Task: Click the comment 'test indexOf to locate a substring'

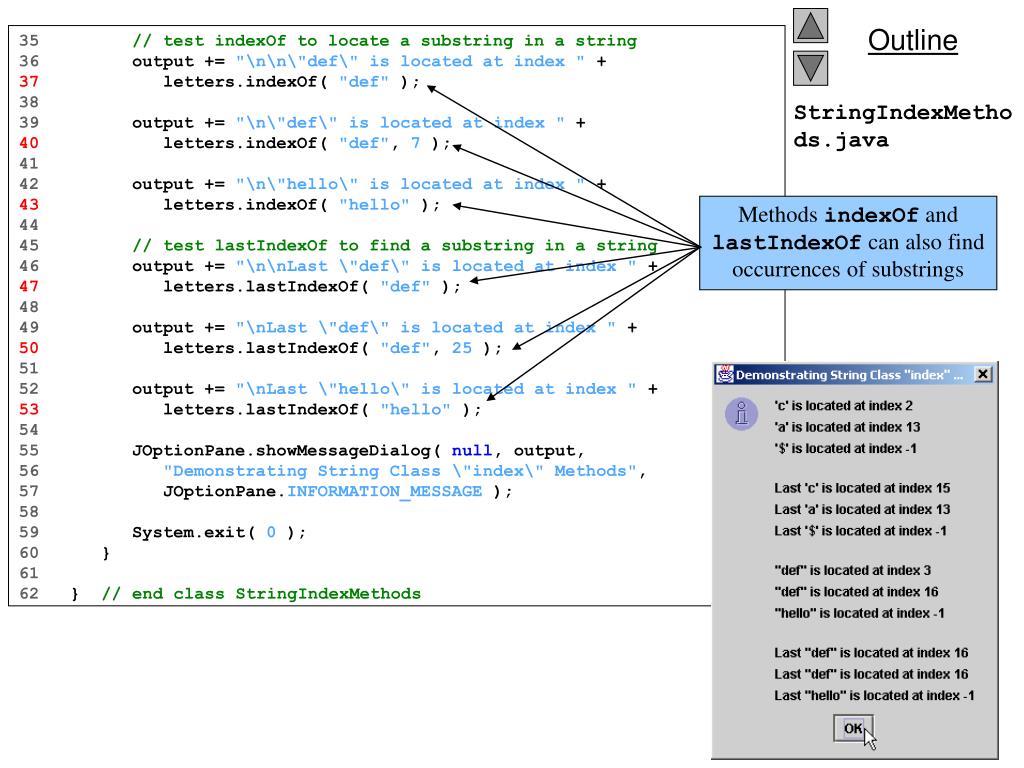Action: click(384, 40)
